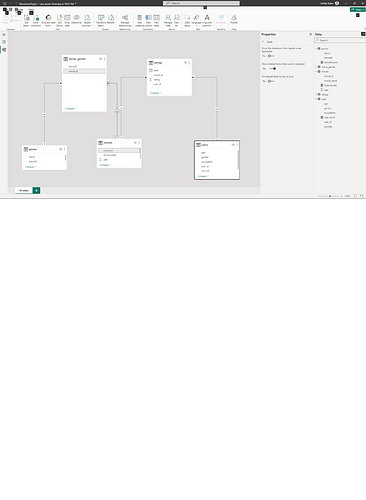Screen dimensions: 366x500
Task: Click the Transform data icon
Action: click(101, 20)
